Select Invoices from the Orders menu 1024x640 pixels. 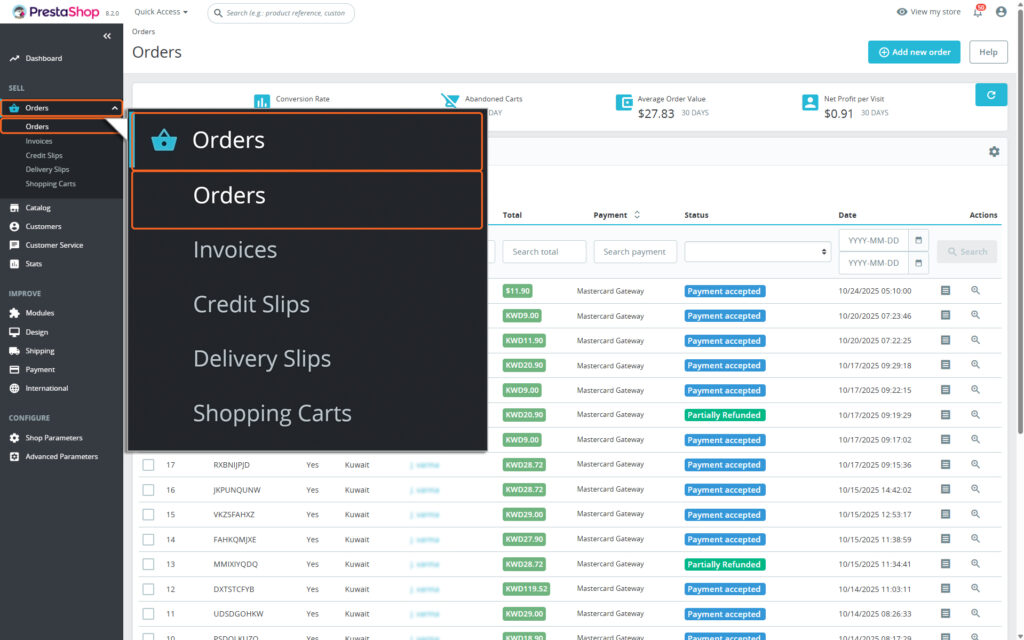[x=235, y=249]
